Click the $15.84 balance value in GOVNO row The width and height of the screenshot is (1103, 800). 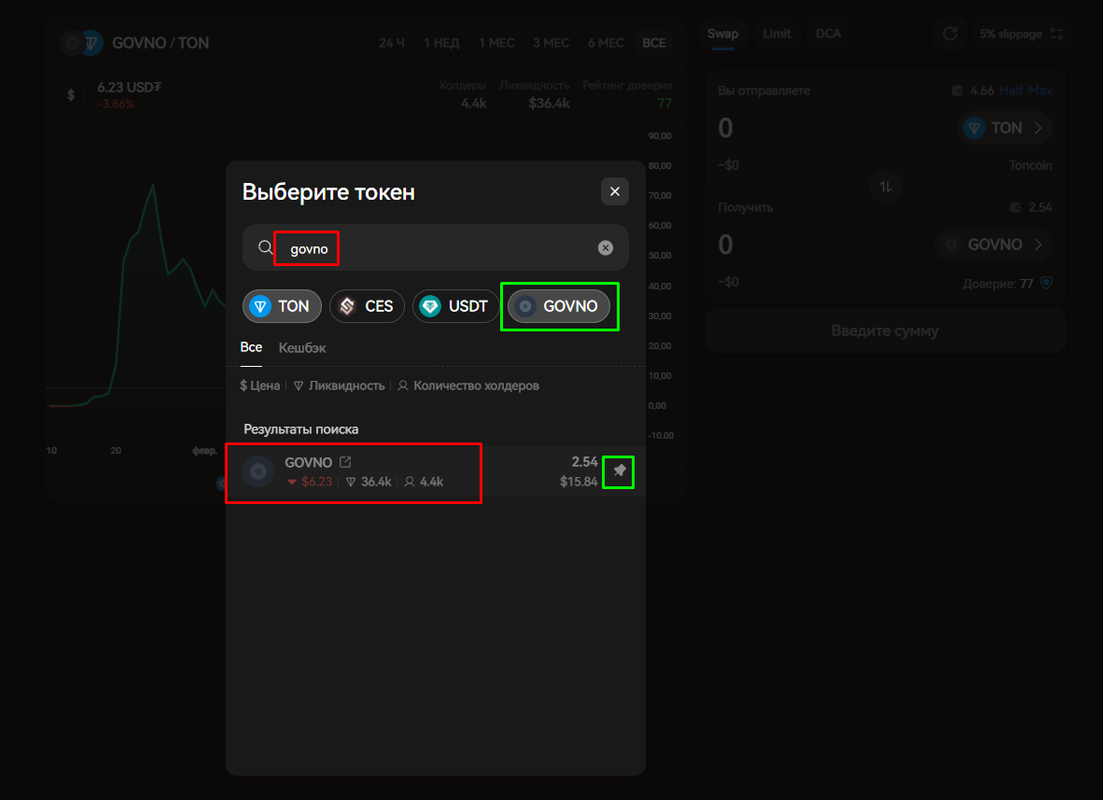[x=578, y=482]
